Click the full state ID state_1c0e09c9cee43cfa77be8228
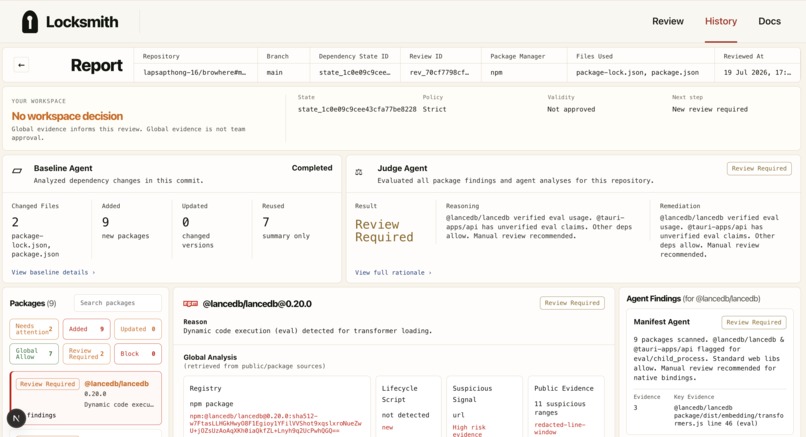This screenshot has height=437, width=806. 357,109
